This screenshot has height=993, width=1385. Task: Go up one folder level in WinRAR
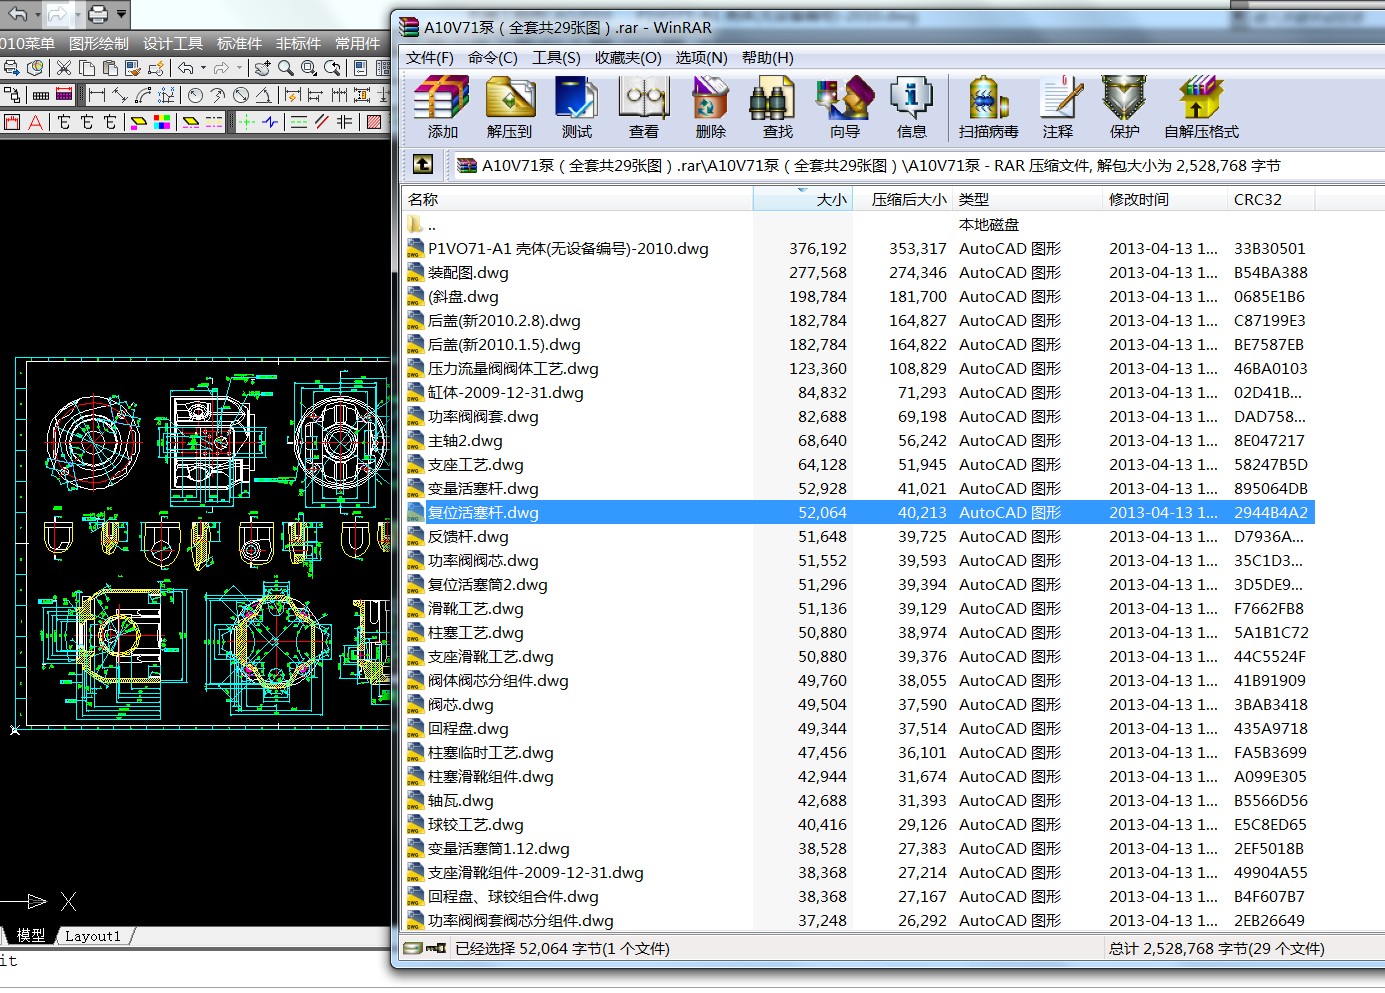(423, 164)
